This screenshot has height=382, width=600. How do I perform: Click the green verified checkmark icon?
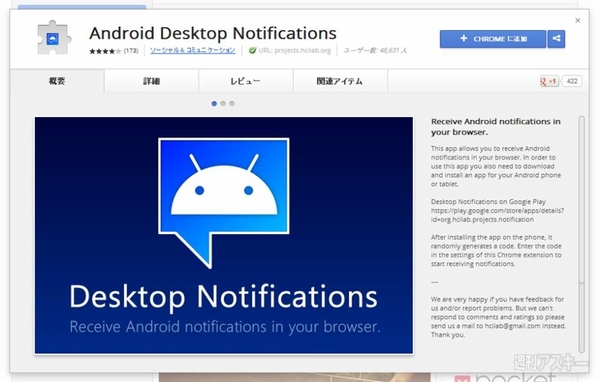click(253, 51)
